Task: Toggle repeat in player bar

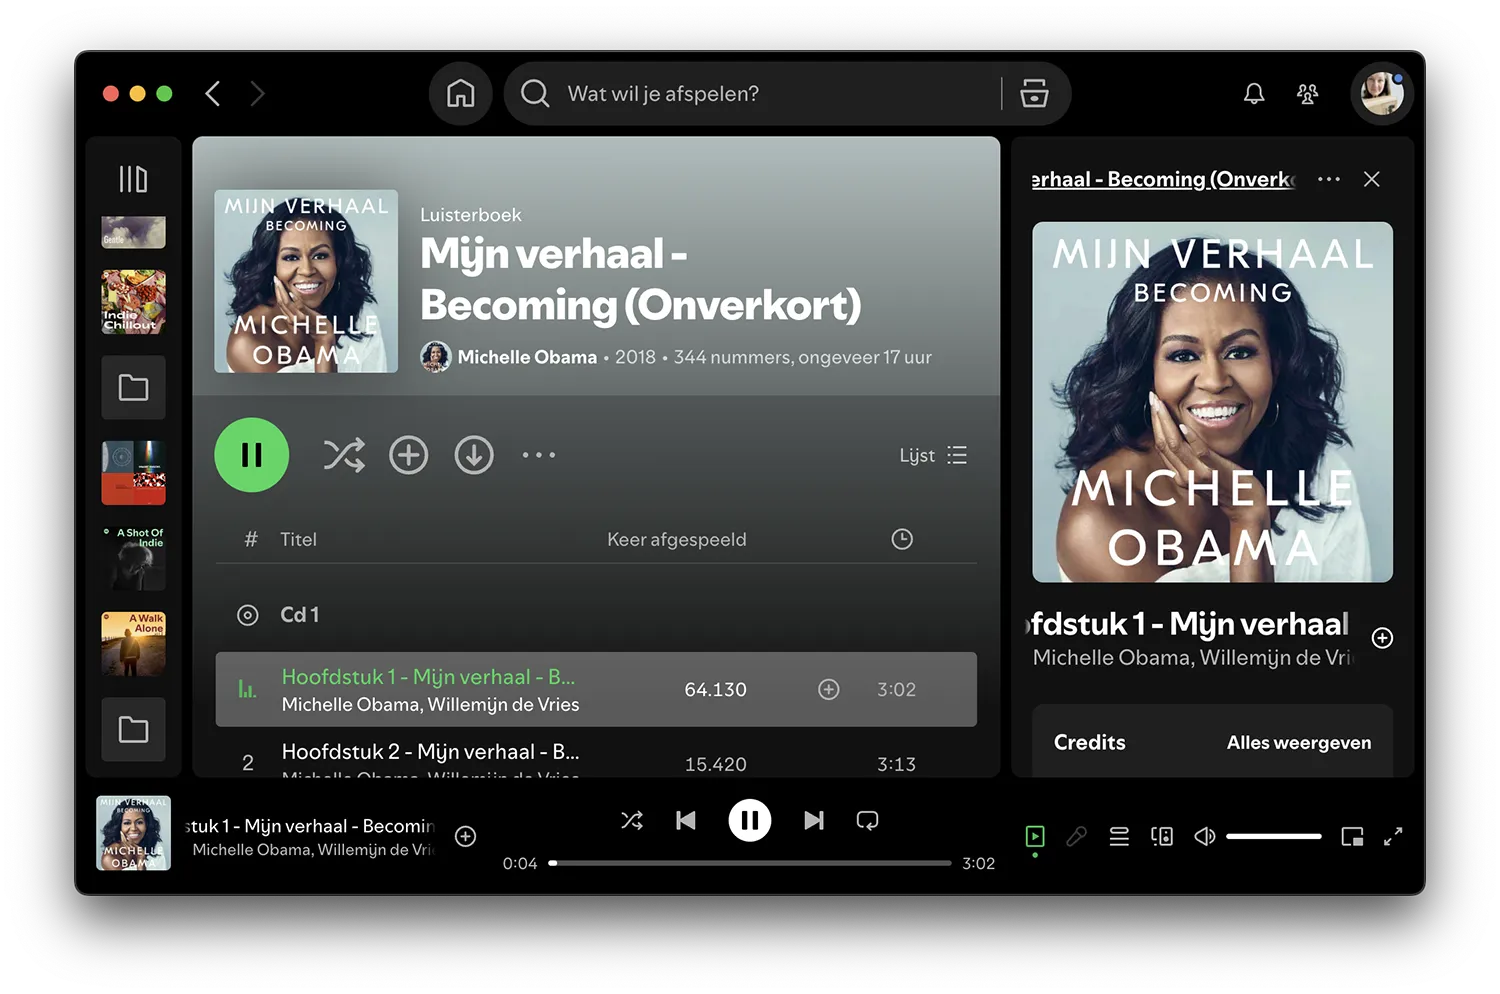Action: click(x=867, y=821)
